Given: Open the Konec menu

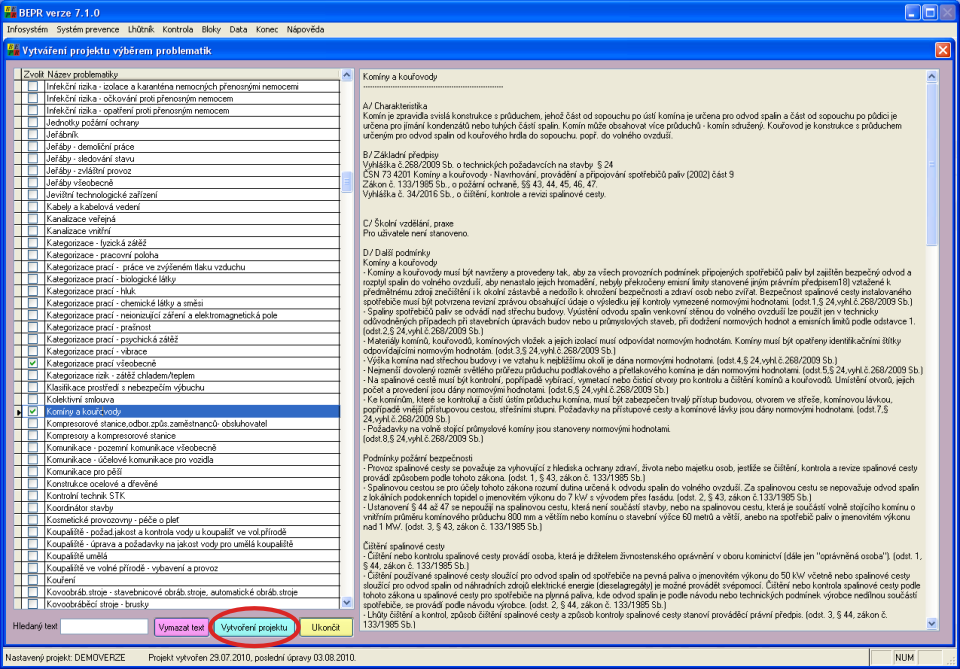Looking at the screenshot, I should pyautogui.click(x=267, y=29).
